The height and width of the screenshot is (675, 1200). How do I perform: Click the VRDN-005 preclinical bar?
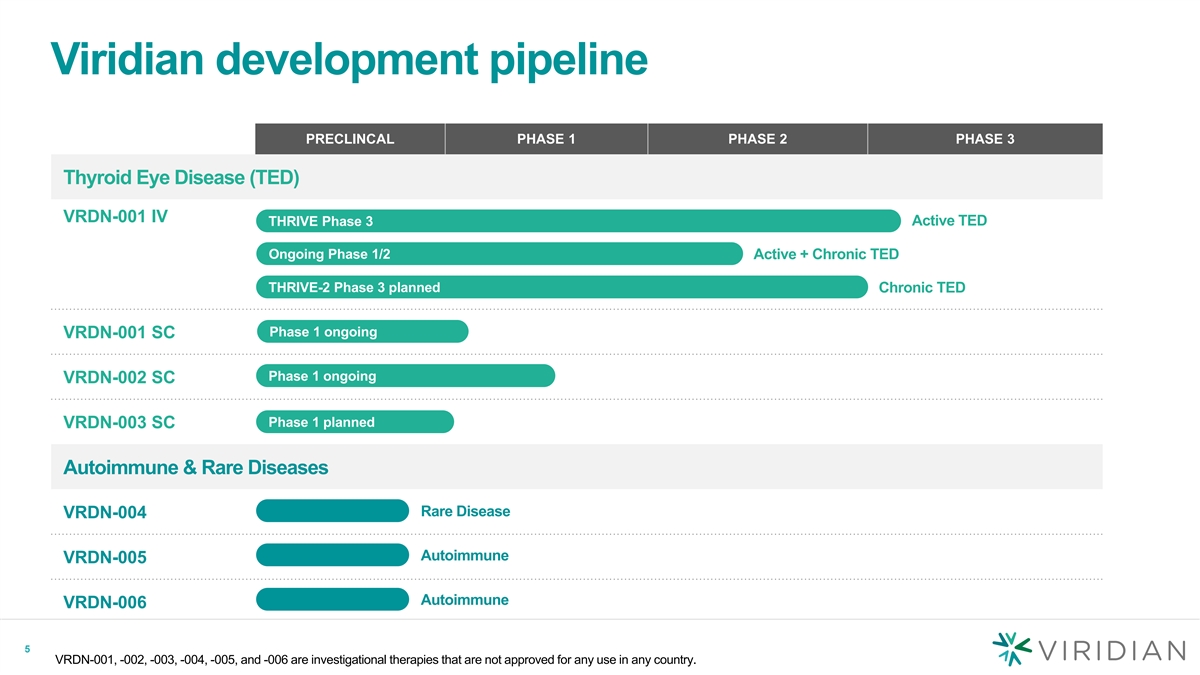332,555
